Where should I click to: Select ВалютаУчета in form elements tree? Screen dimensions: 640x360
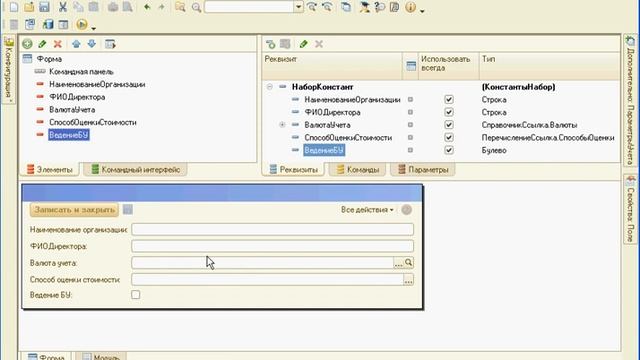pyautogui.click(x=72, y=110)
